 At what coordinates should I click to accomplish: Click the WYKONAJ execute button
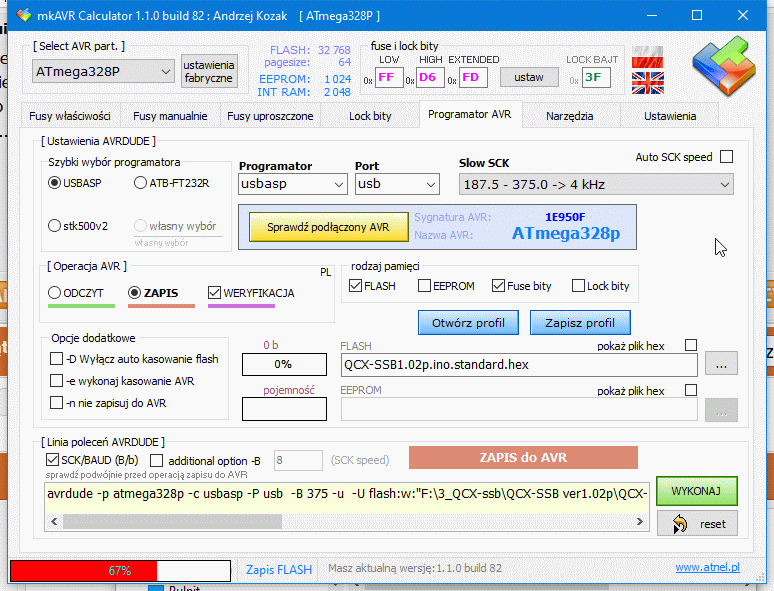[x=696, y=491]
